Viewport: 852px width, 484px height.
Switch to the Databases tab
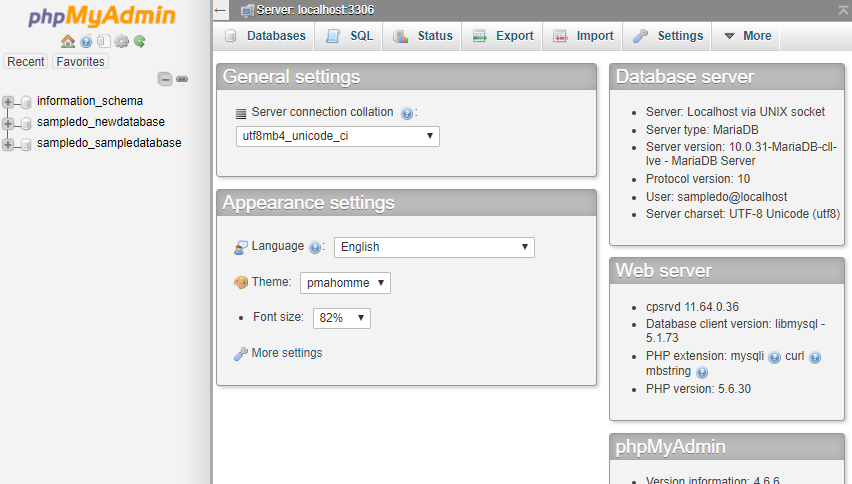pos(265,36)
